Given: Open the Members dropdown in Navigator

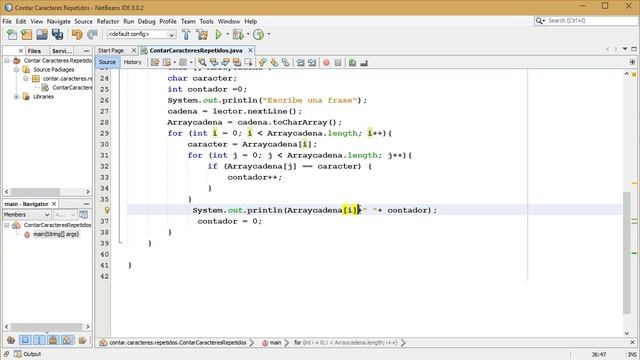Looking at the screenshot, I should [x=27, y=215].
